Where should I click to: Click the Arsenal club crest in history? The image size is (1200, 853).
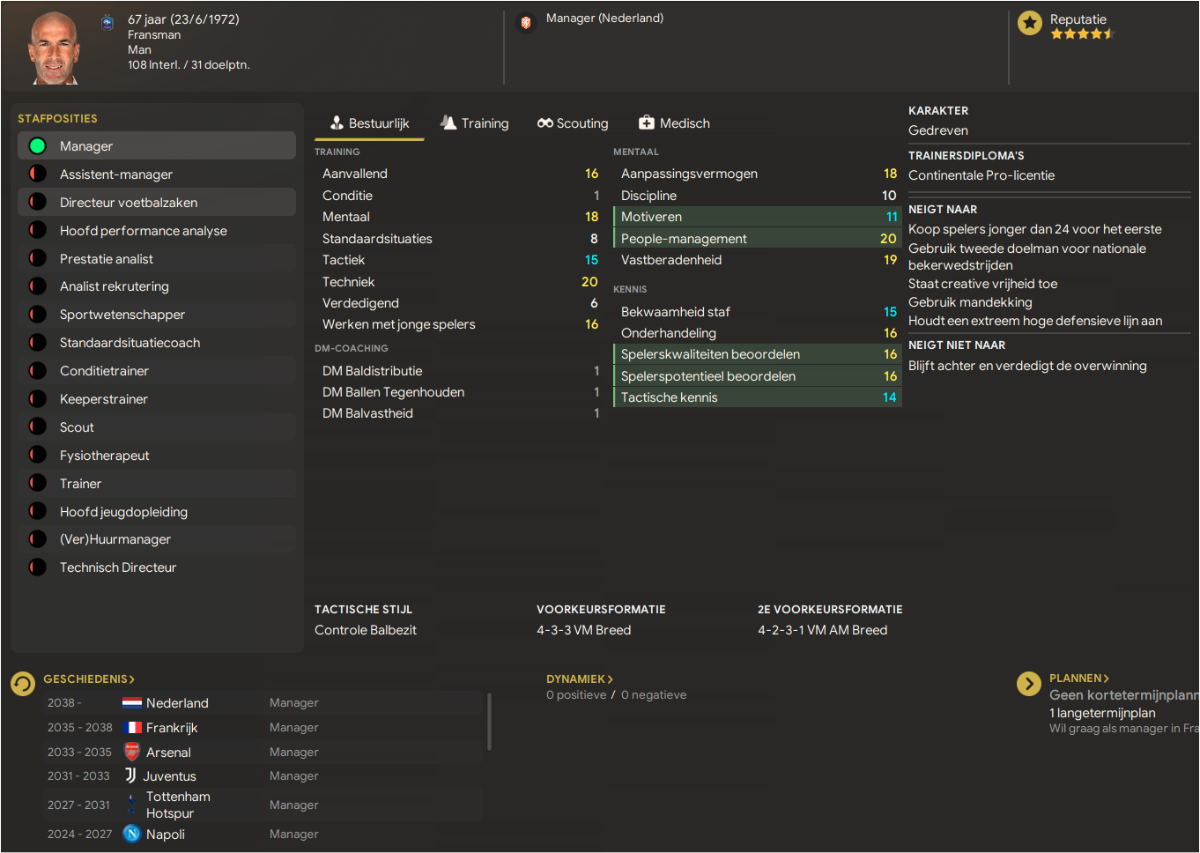click(132, 751)
